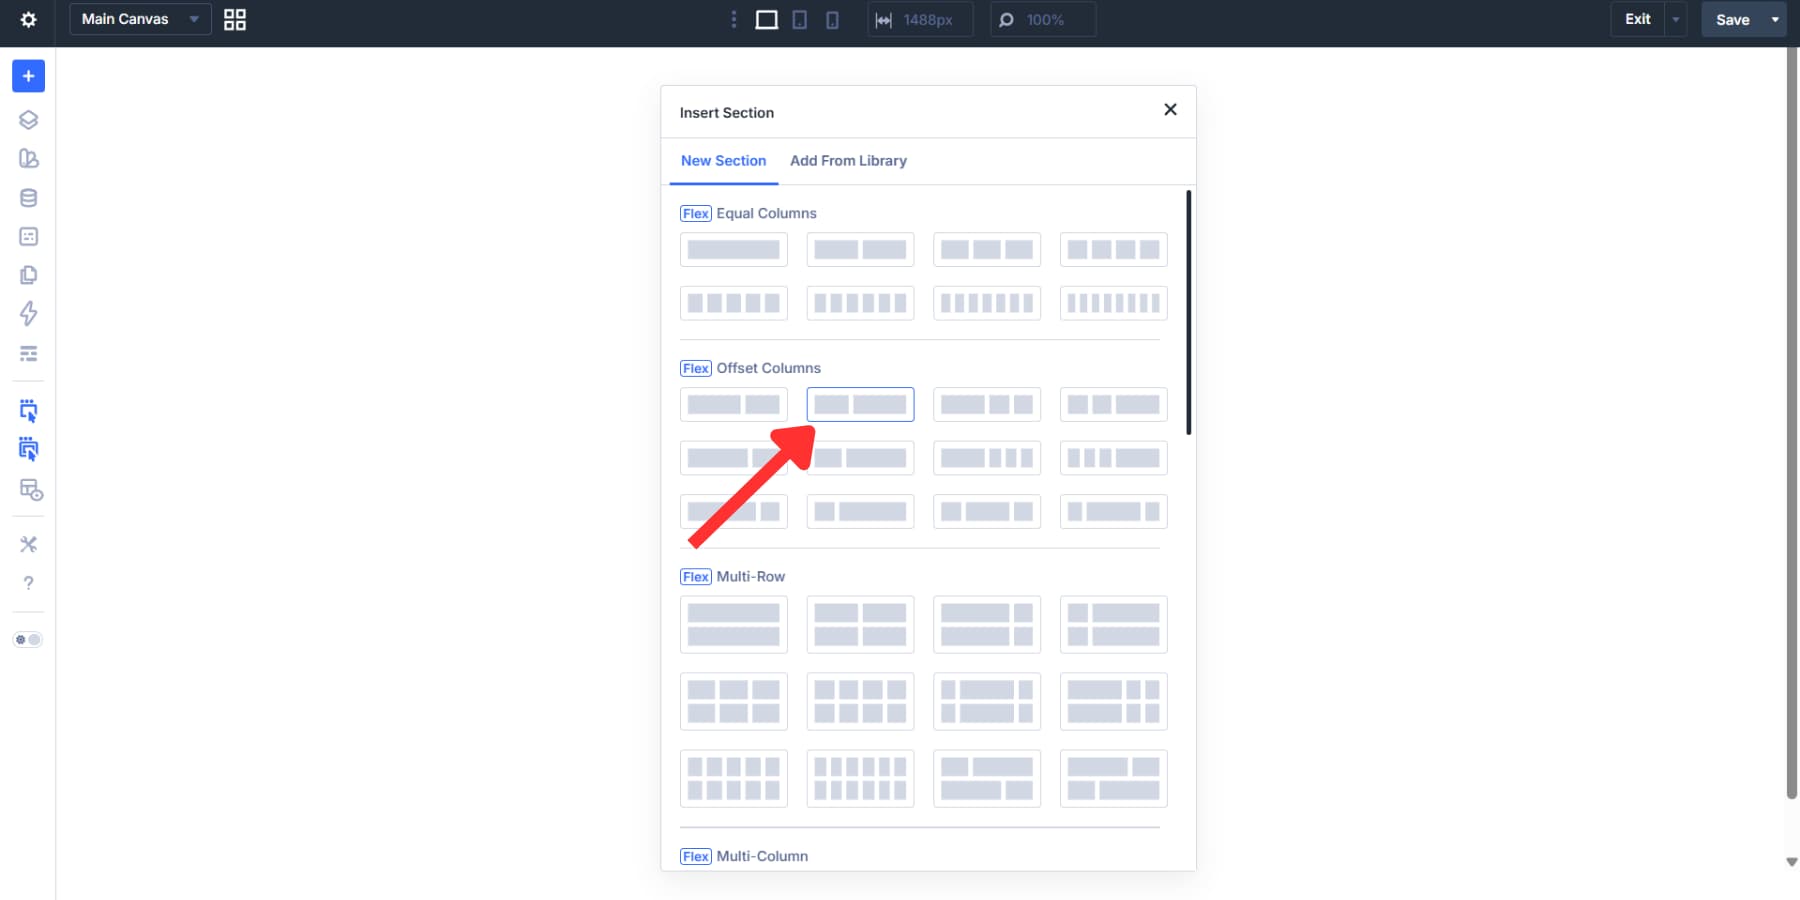Expand the Exit button dropdown arrow
1800x900 pixels.
pos(1675,19)
